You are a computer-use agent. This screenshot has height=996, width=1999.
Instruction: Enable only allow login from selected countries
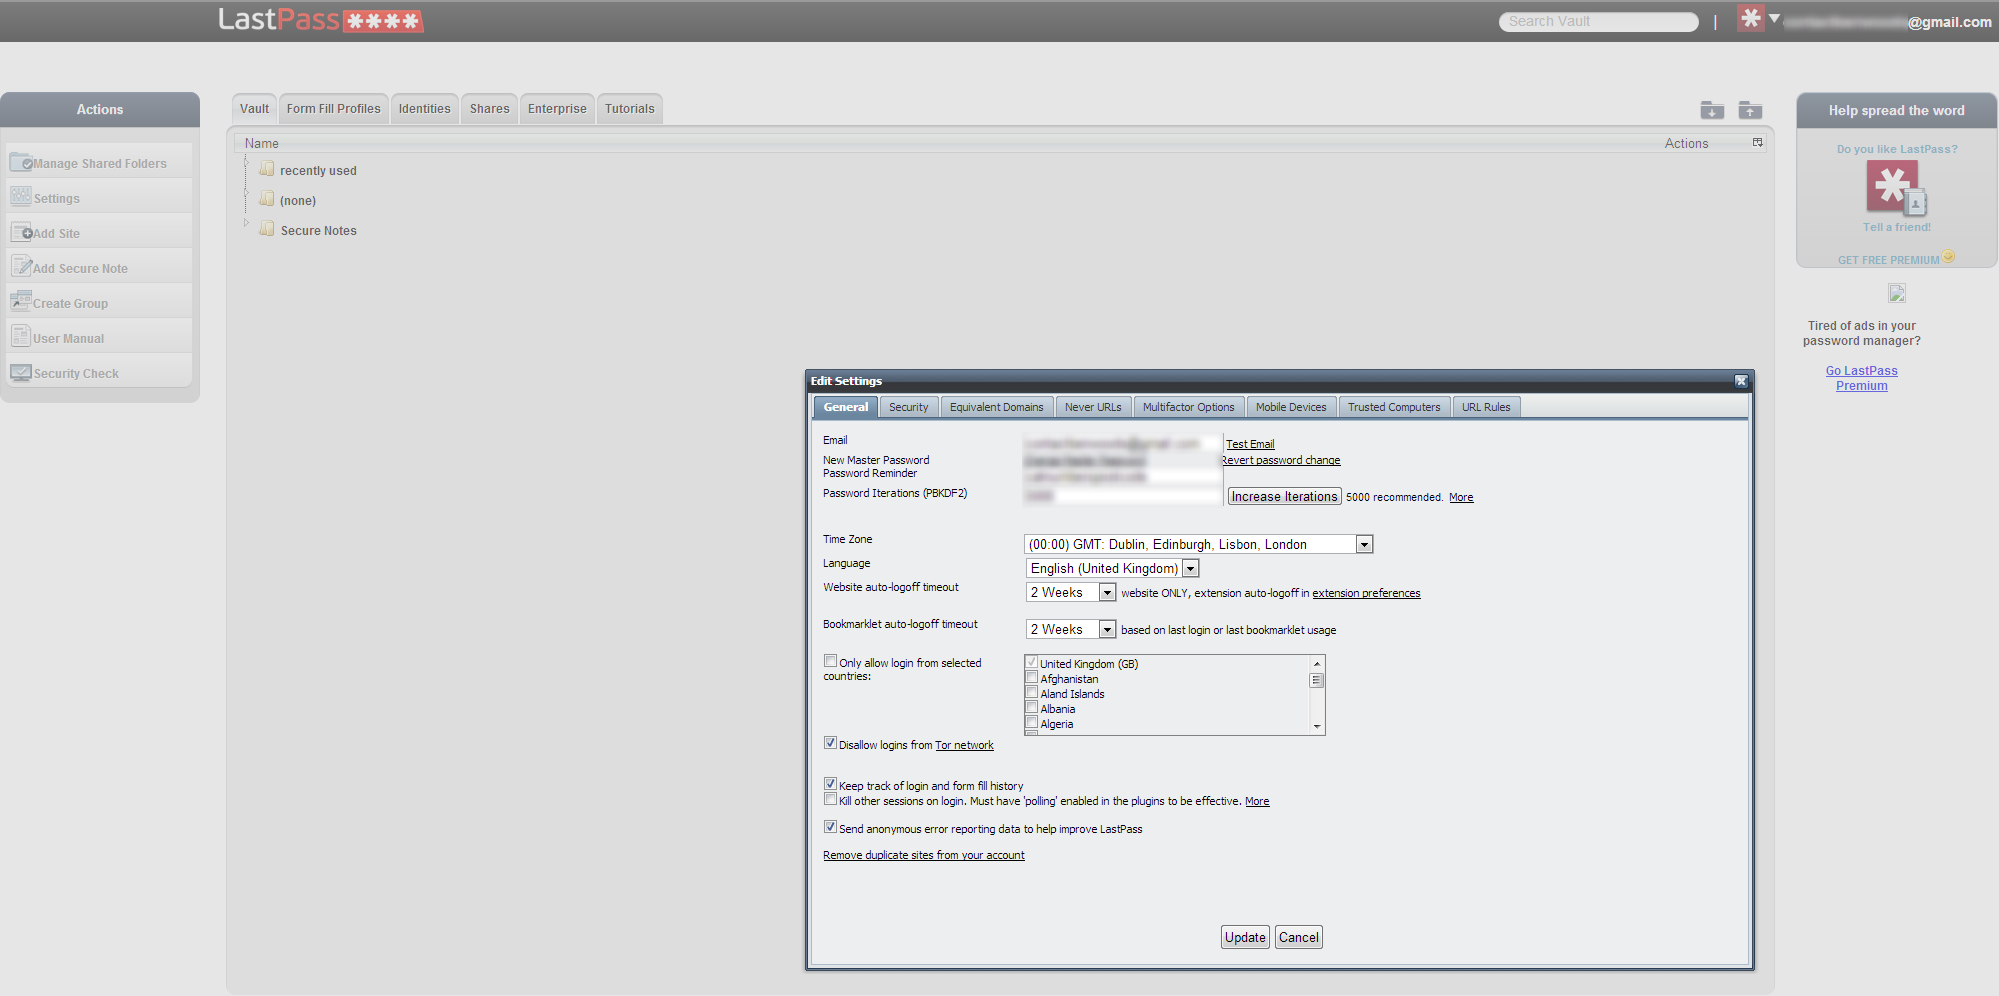tap(830, 661)
